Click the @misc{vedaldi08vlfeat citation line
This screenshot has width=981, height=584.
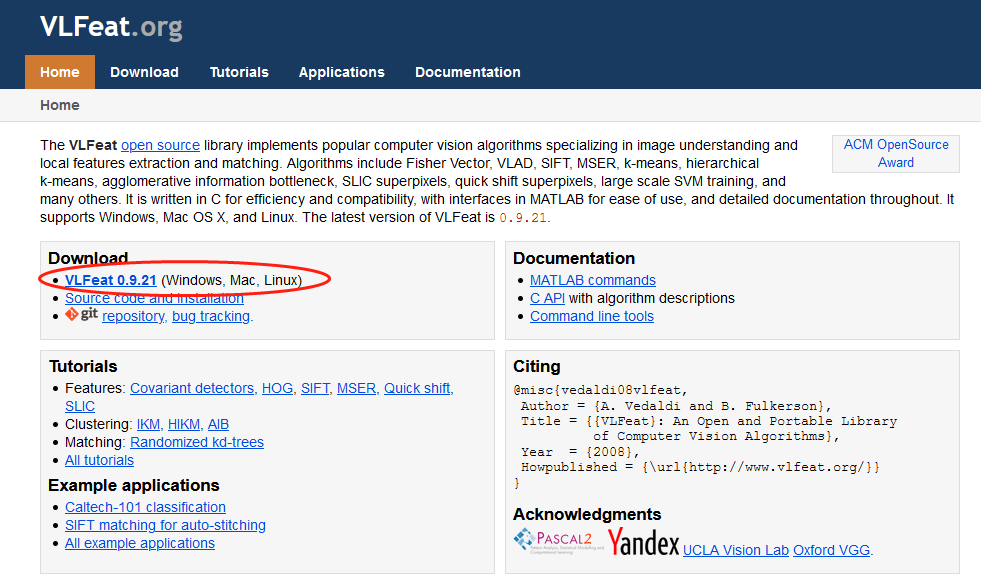[601, 391]
